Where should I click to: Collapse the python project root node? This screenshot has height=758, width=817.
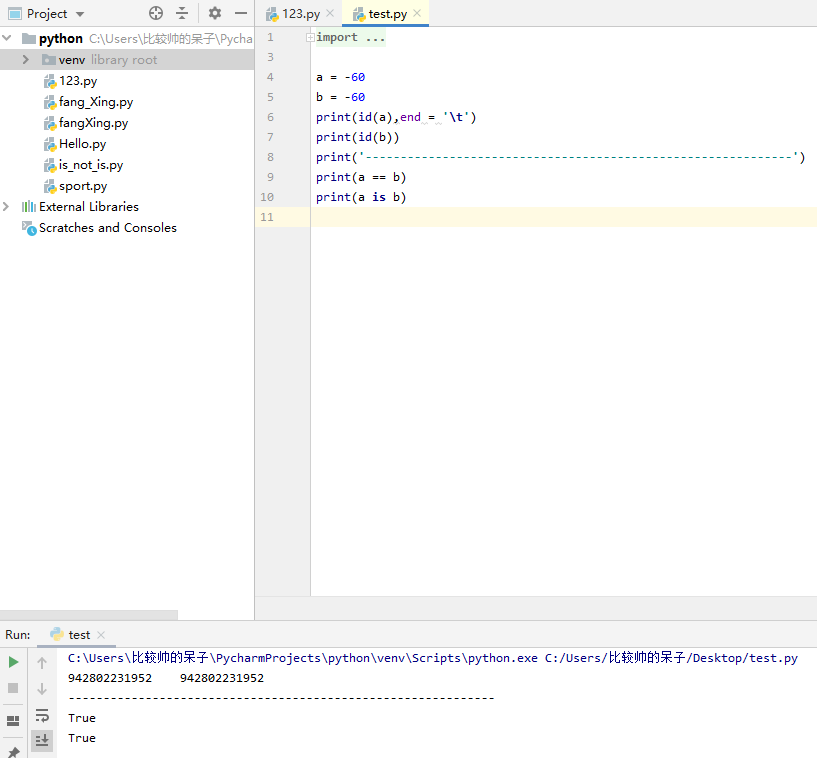pyautogui.click(x=7, y=38)
